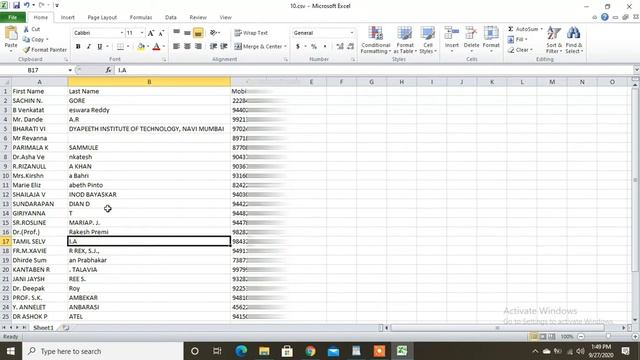
Task: Click column B header
Action: coord(149,82)
